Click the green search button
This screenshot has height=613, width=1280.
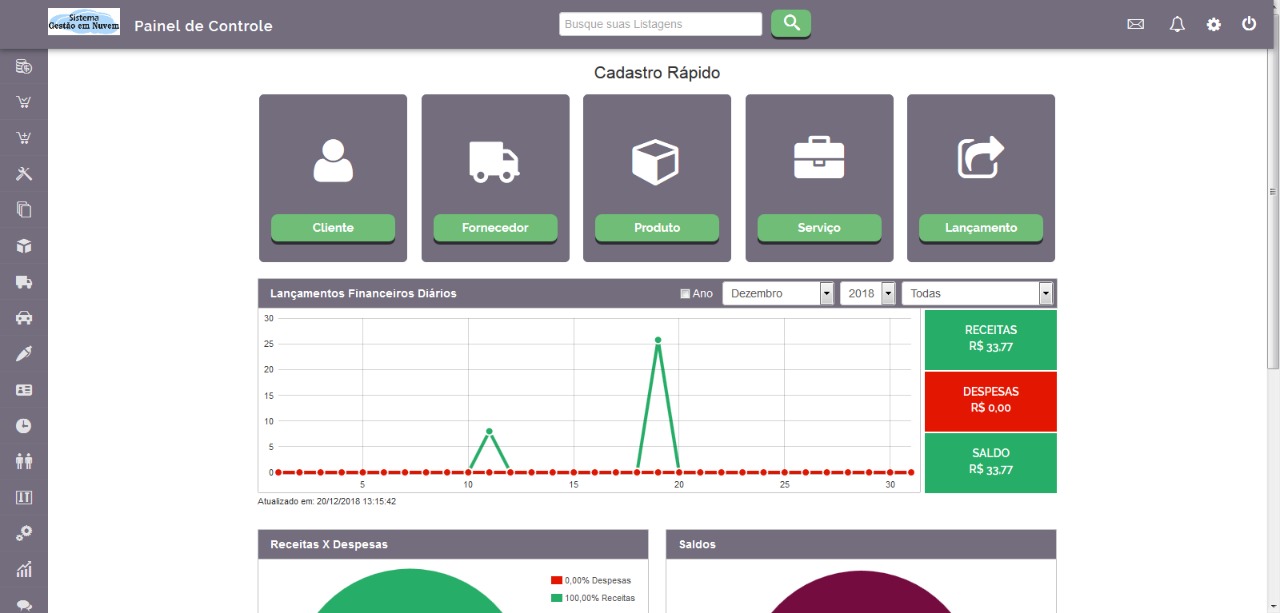(x=791, y=23)
